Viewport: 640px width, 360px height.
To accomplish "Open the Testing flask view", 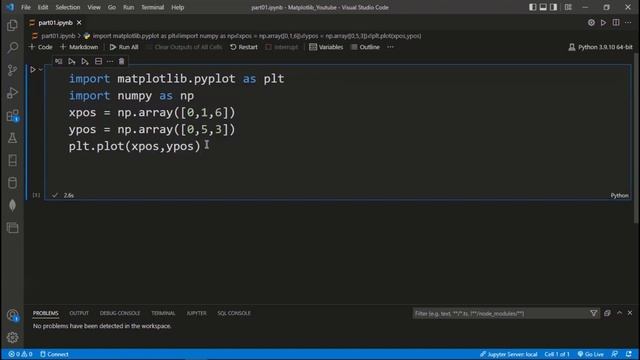I will (x=12, y=138).
